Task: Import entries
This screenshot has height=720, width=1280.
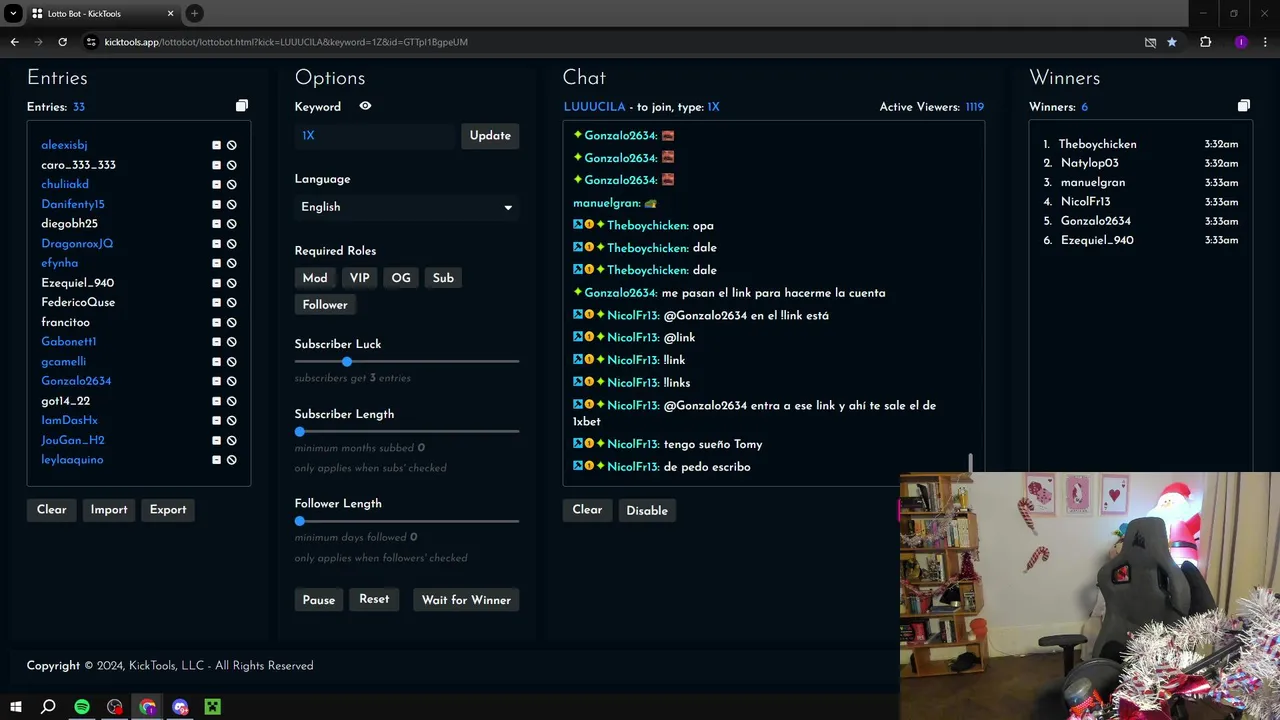Action: click(109, 510)
